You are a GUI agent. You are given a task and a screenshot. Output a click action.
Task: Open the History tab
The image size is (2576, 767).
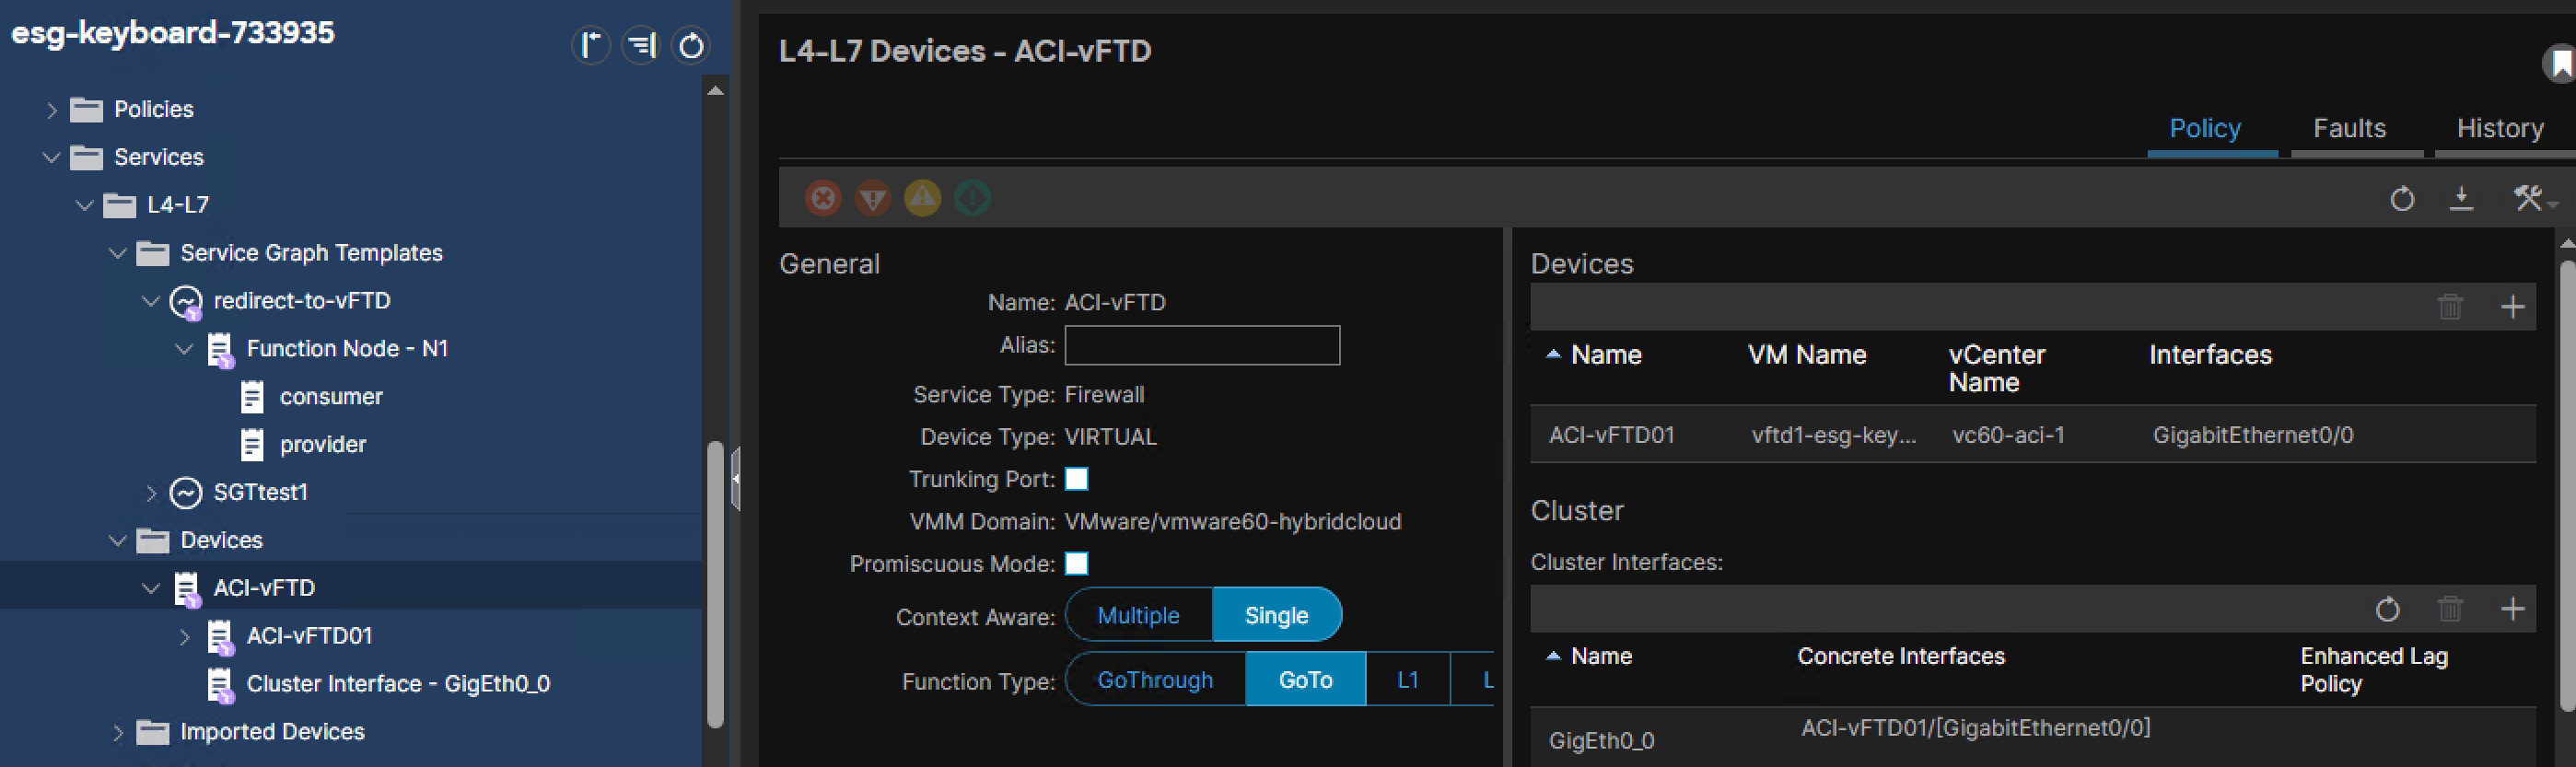click(2500, 129)
